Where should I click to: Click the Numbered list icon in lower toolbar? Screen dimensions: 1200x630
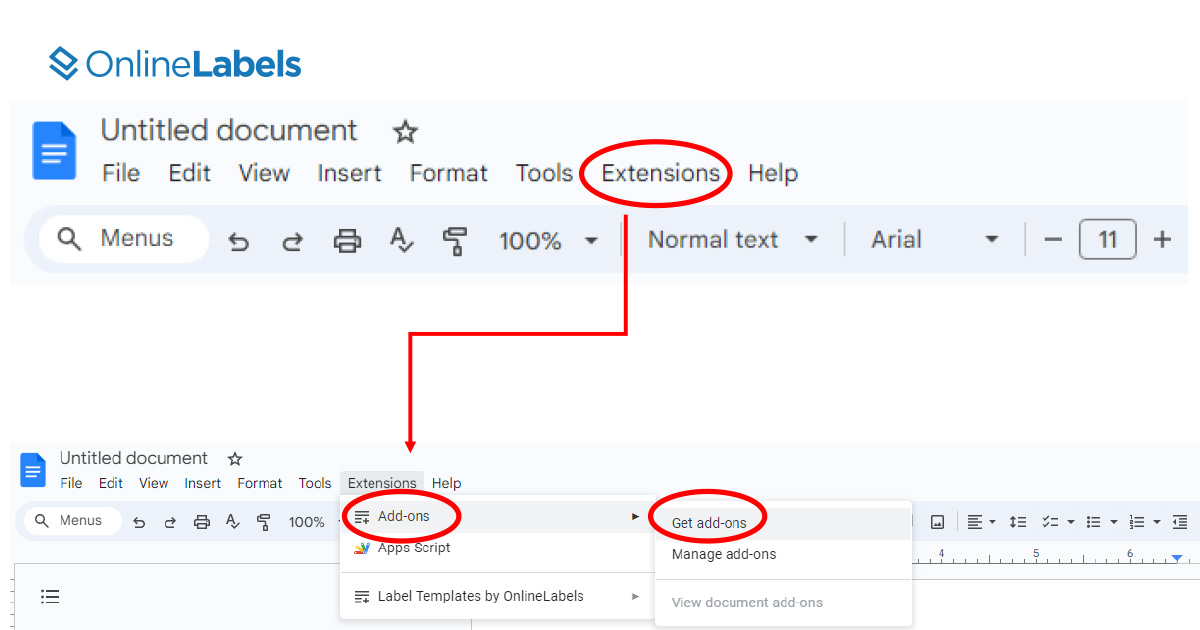(x=1137, y=522)
